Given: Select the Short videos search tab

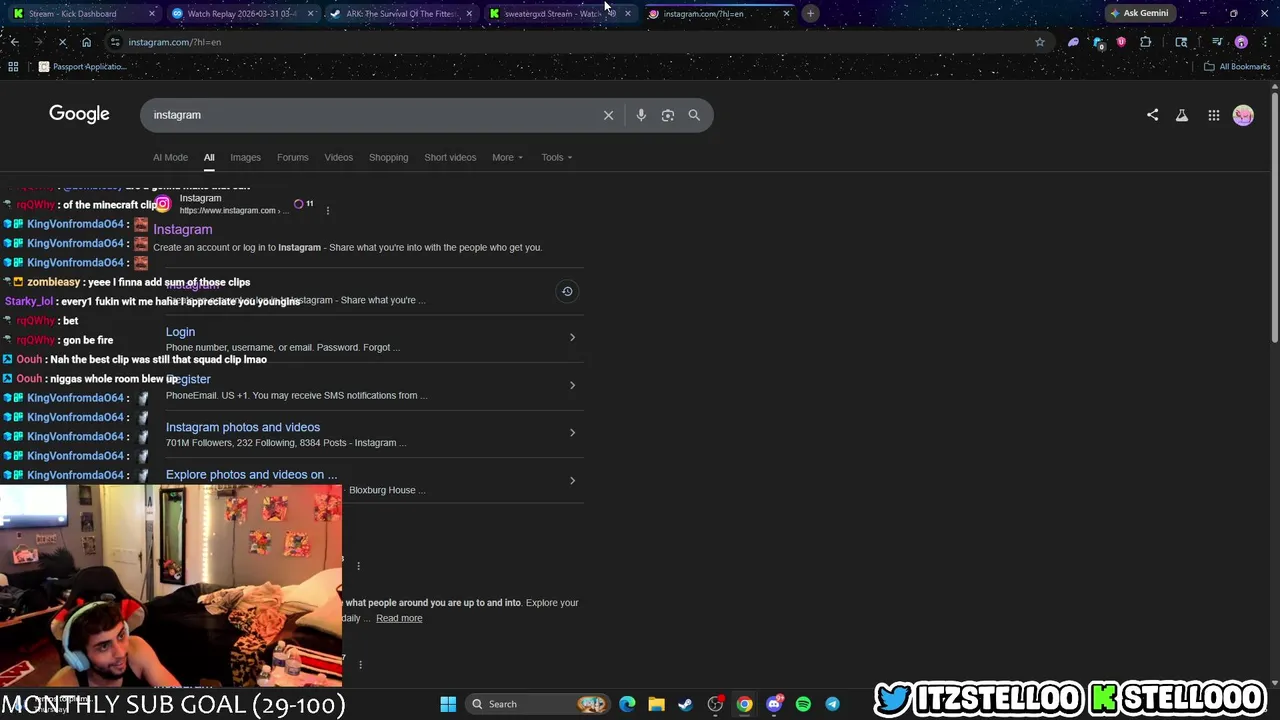Looking at the screenshot, I should click(x=450, y=157).
